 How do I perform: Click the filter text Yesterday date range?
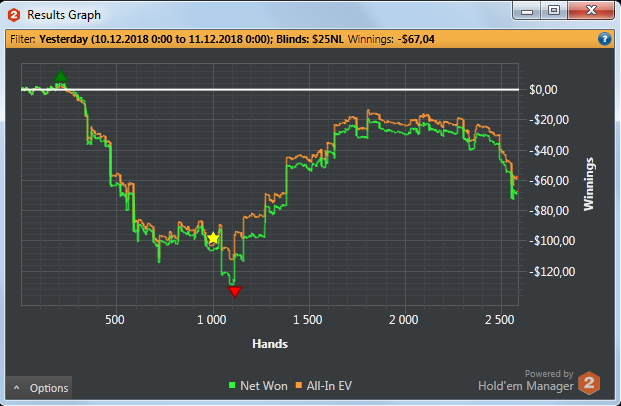point(156,39)
